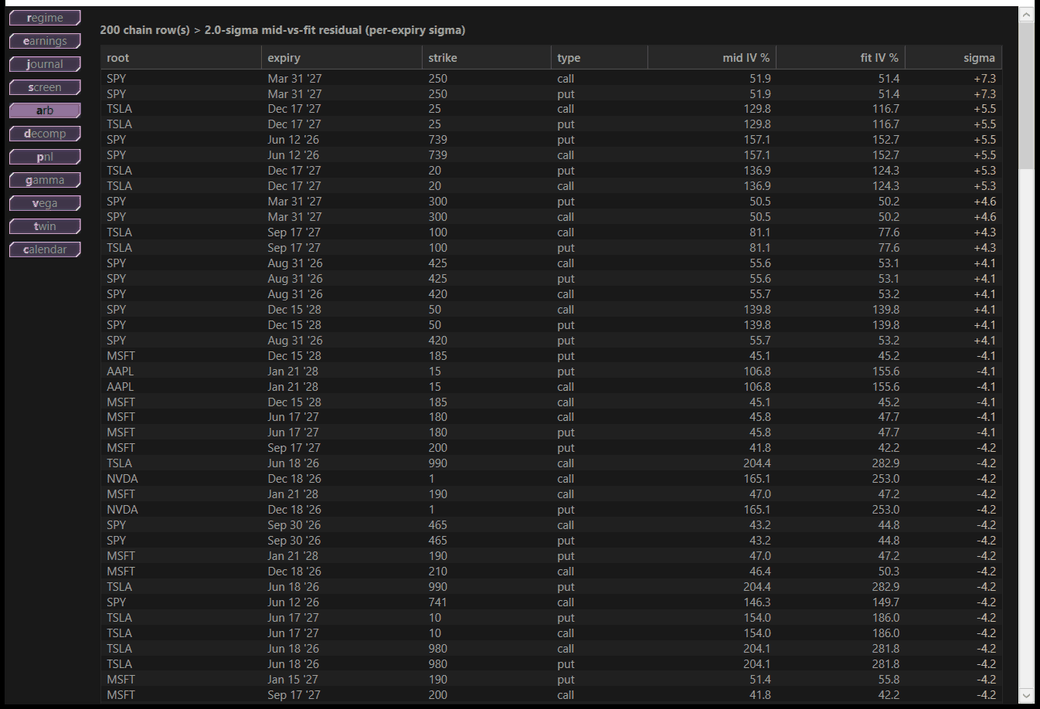Viewport: 1040px width, 709px height.
Task: Click the 200 chain row(s) summary heading
Action: coord(283,30)
